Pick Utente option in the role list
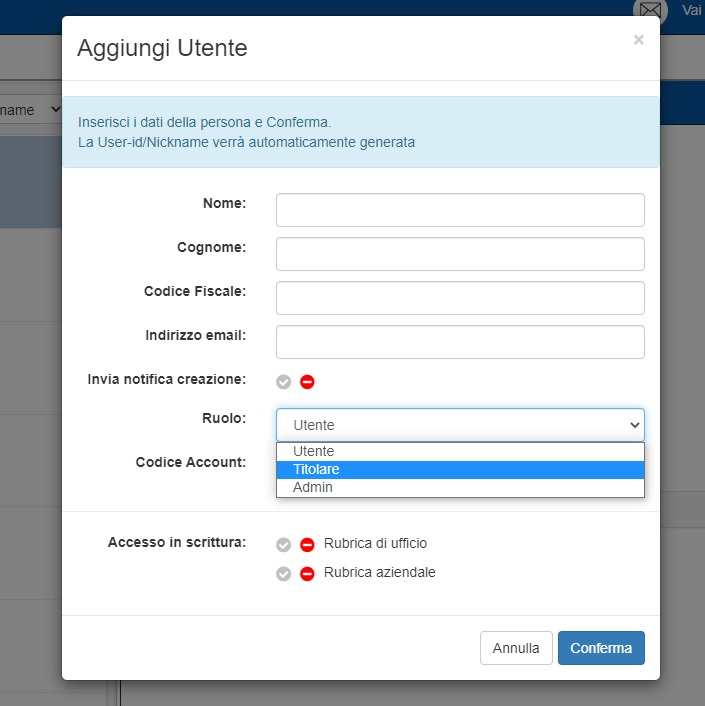Screen dimensions: 705x706 point(460,451)
